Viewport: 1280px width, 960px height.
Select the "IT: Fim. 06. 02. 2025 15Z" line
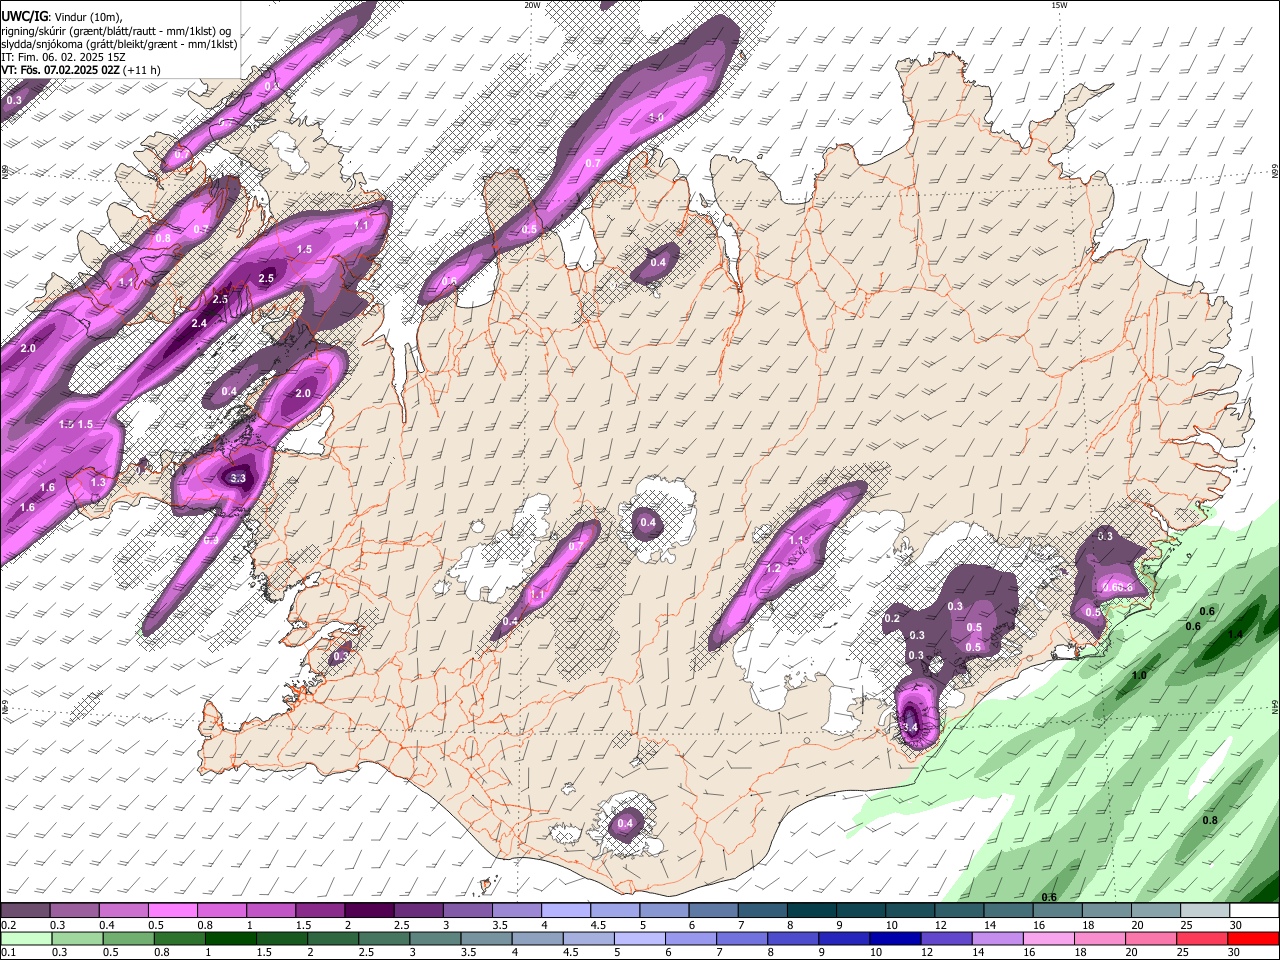[61, 57]
